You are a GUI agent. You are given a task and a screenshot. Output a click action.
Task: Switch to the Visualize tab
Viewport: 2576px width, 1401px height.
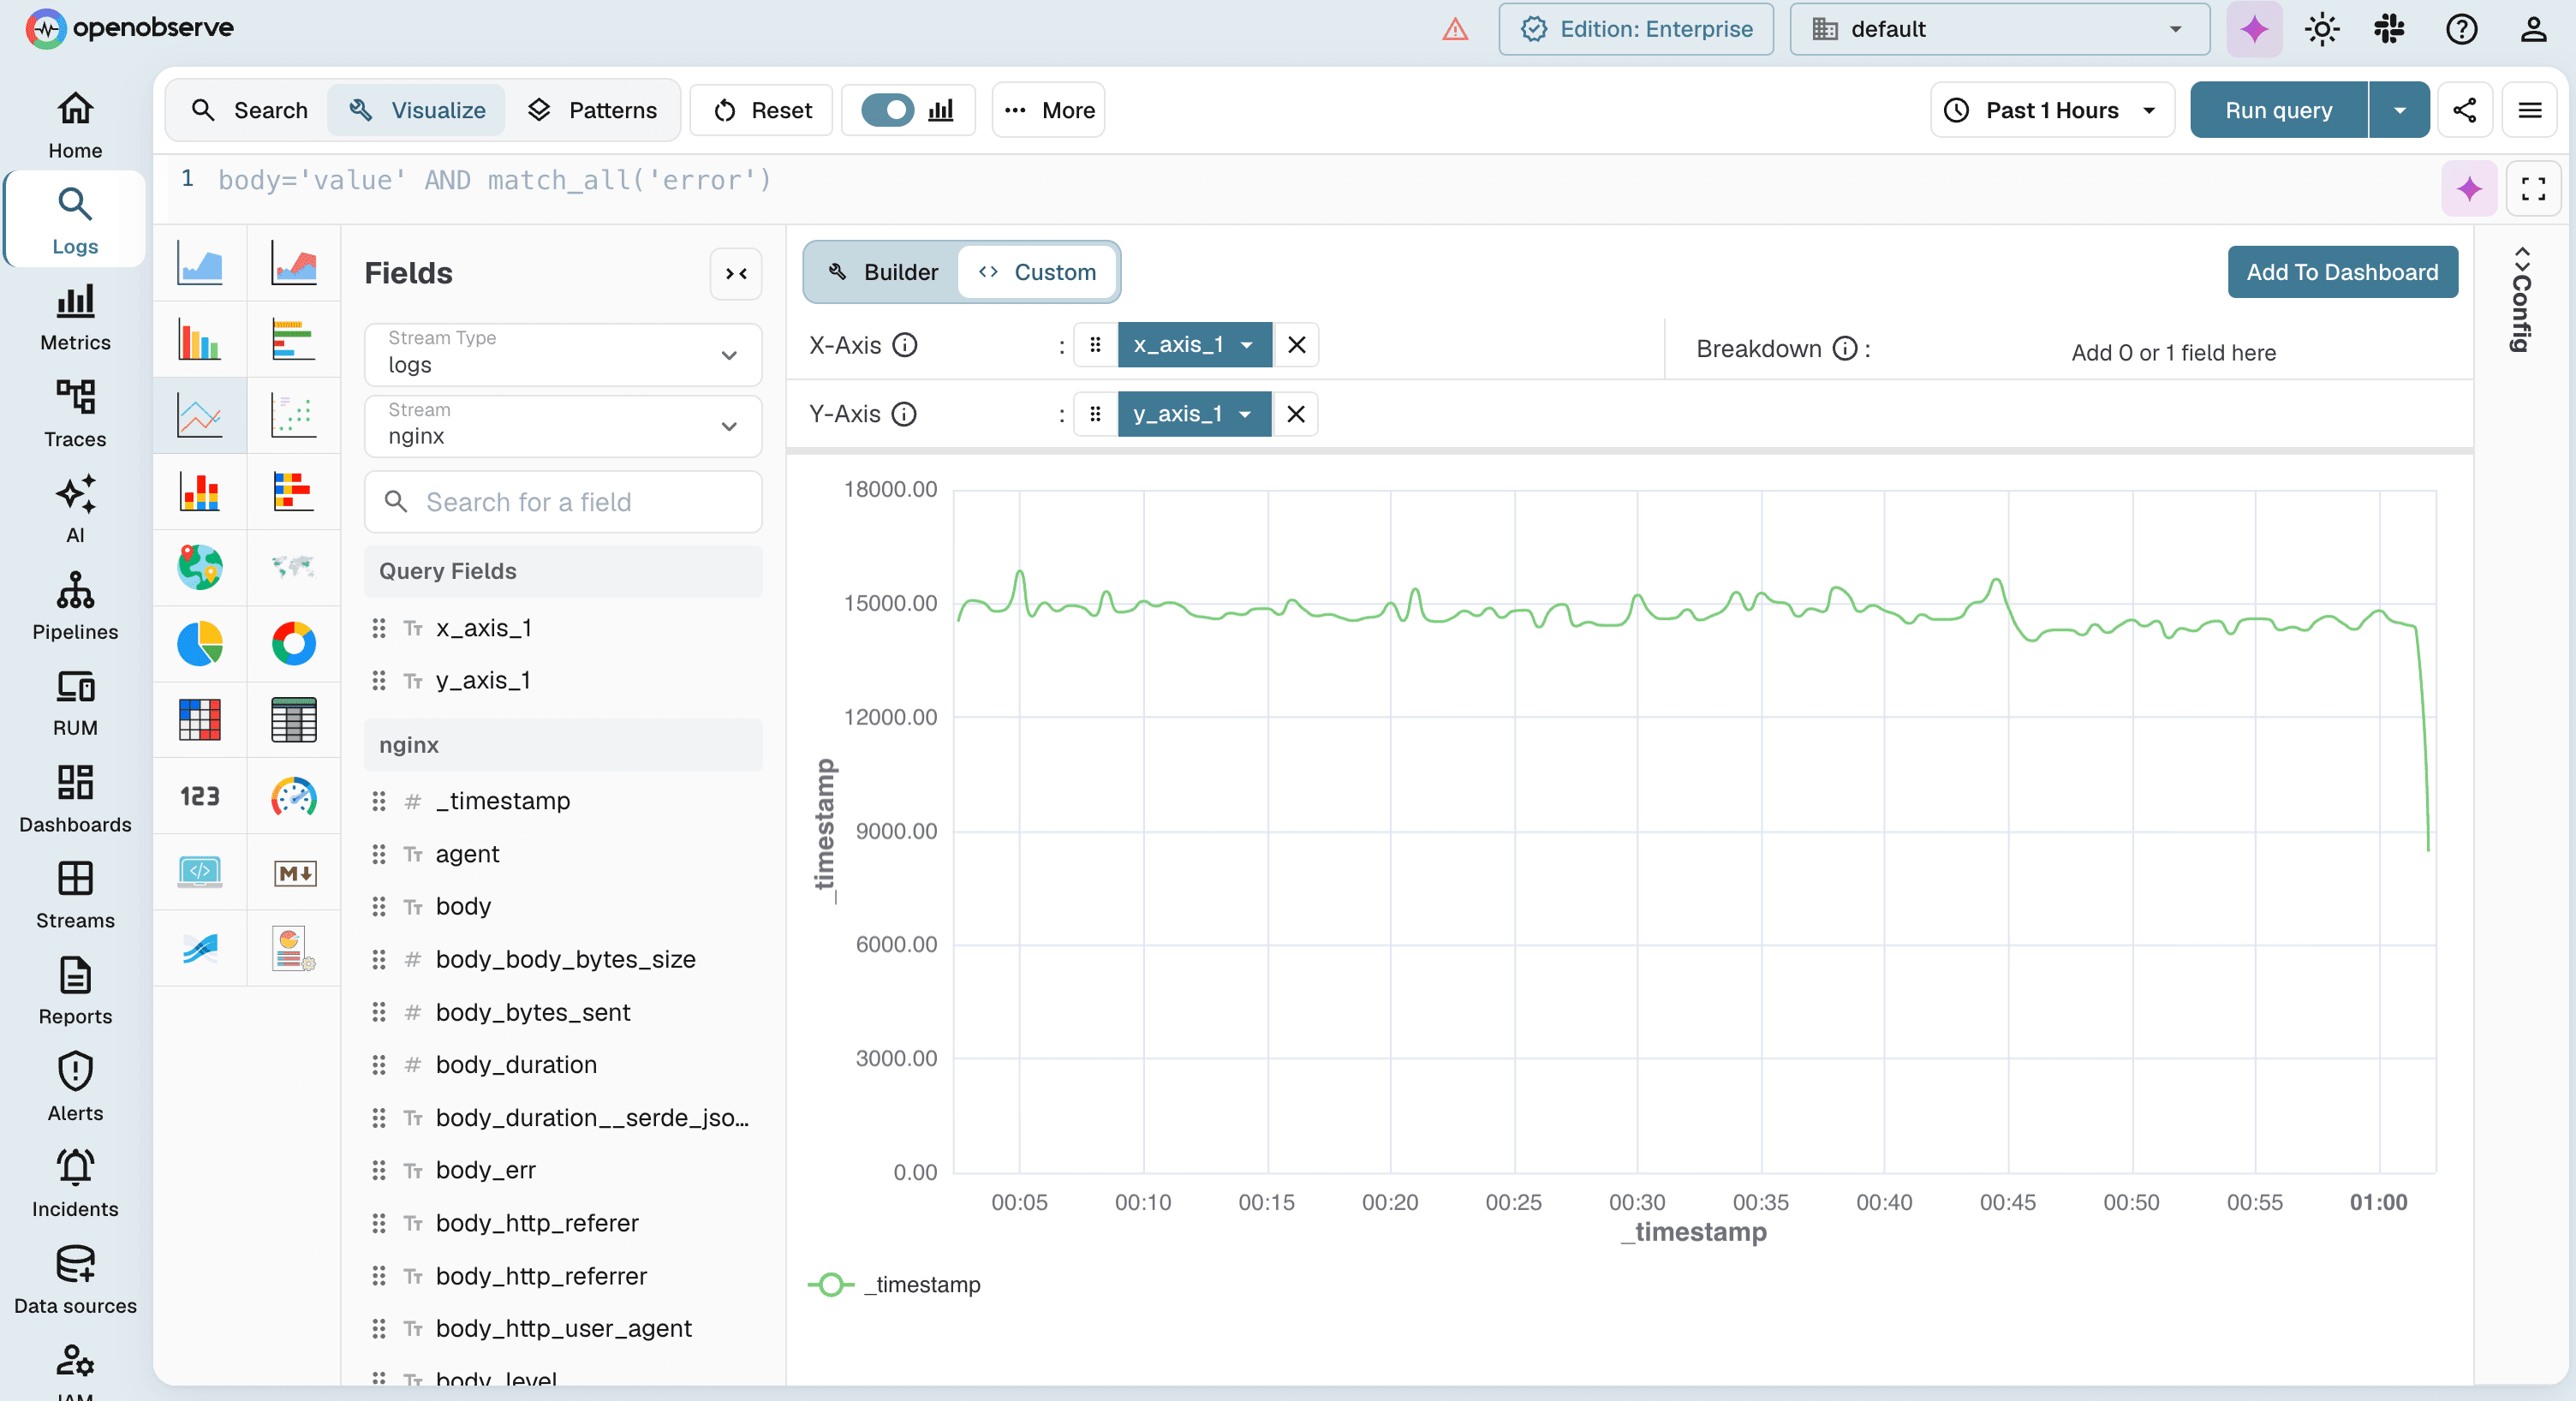pyautogui.click(x=416, y=110)
